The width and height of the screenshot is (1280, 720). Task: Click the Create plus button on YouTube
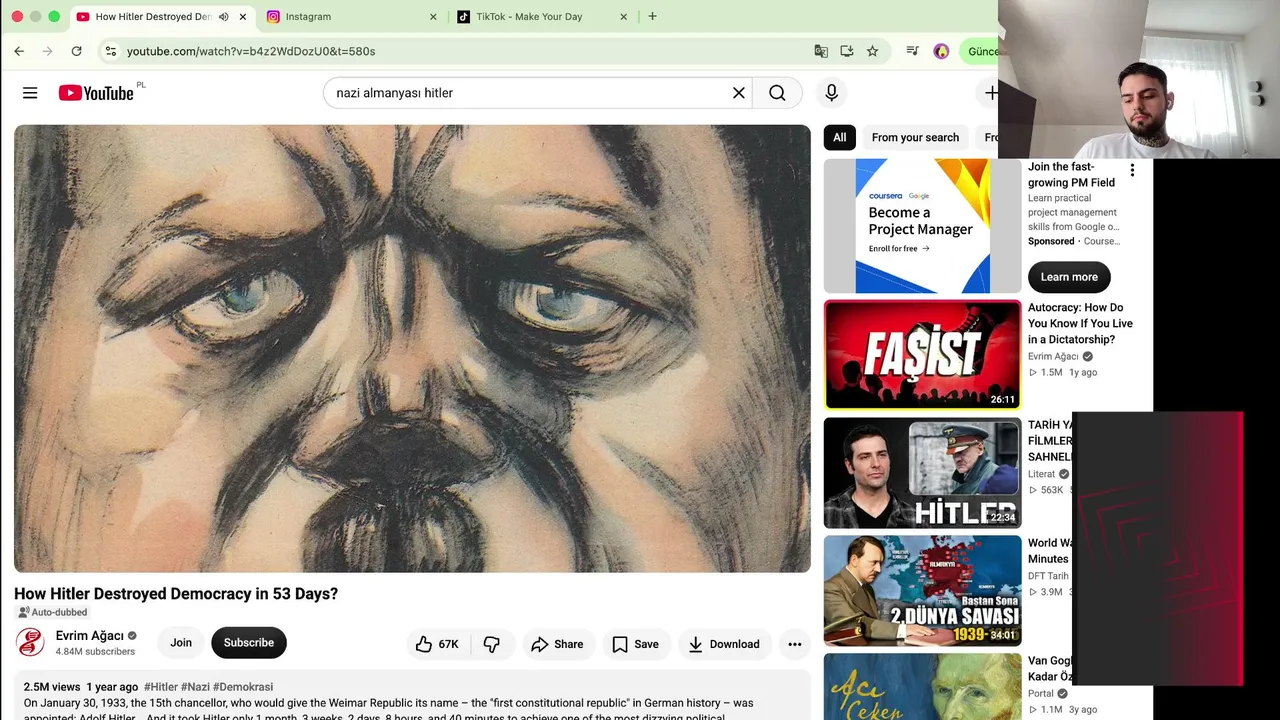coord(990,93)
